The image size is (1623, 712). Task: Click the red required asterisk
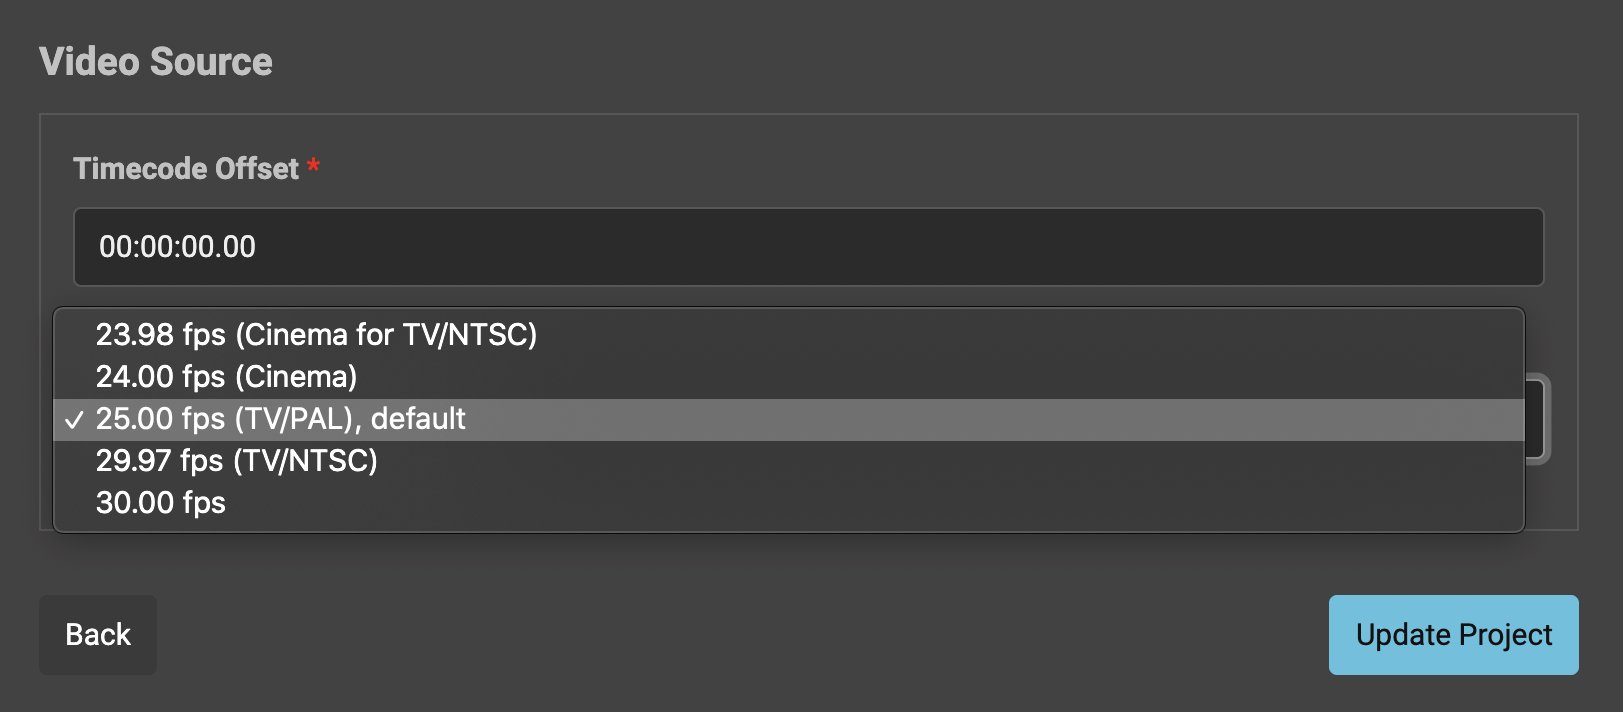click(313, 165)
